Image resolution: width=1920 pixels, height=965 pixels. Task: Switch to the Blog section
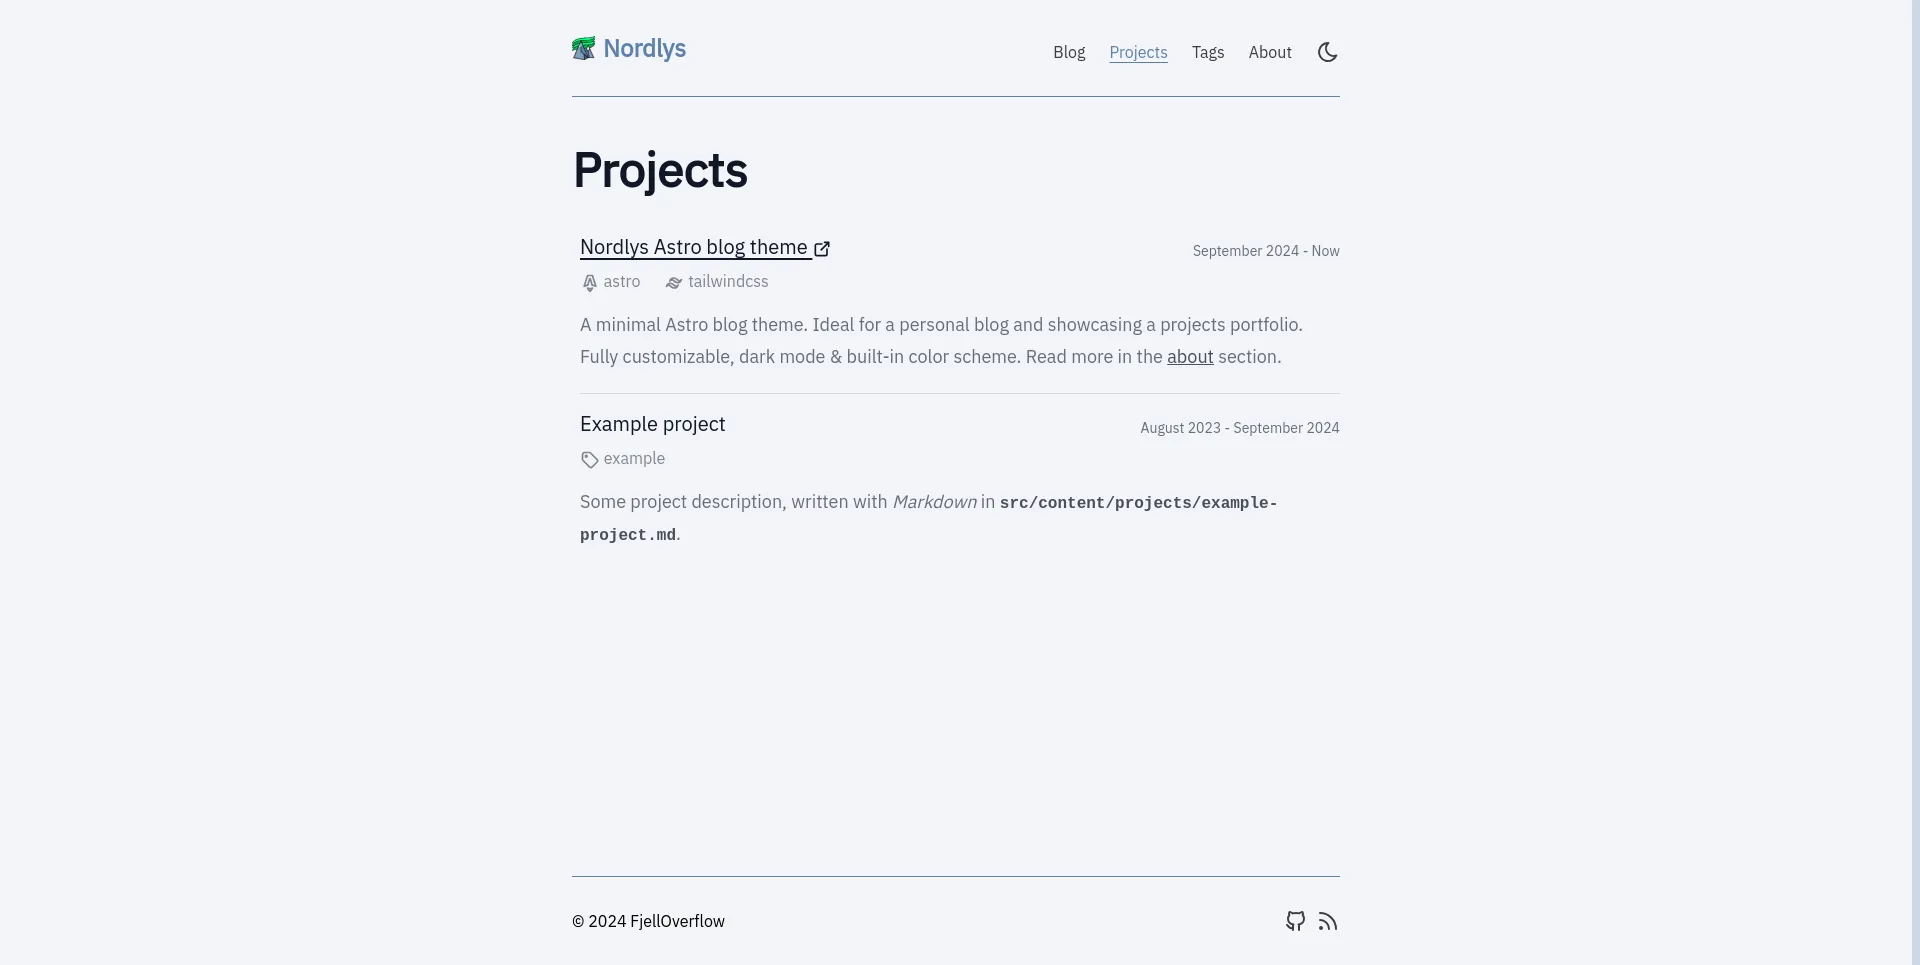(1069, 52)
